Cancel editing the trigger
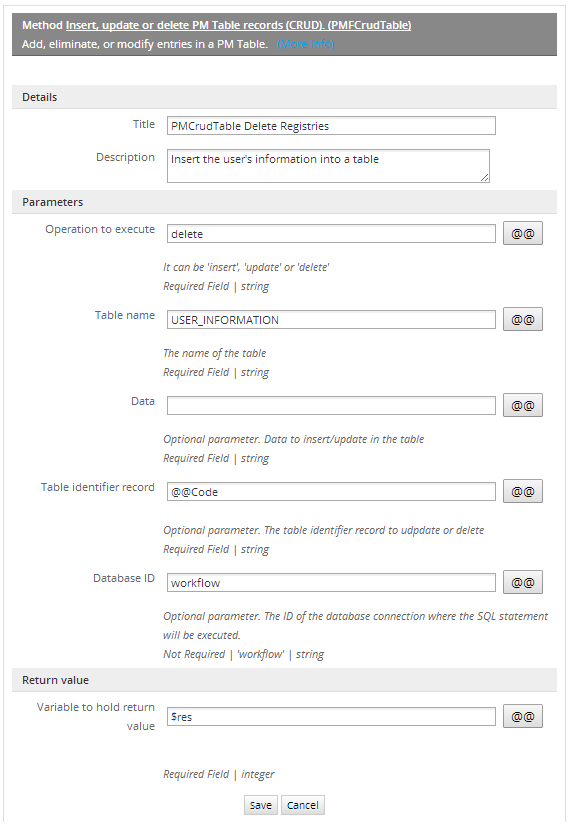 click(x=303, y=805)
